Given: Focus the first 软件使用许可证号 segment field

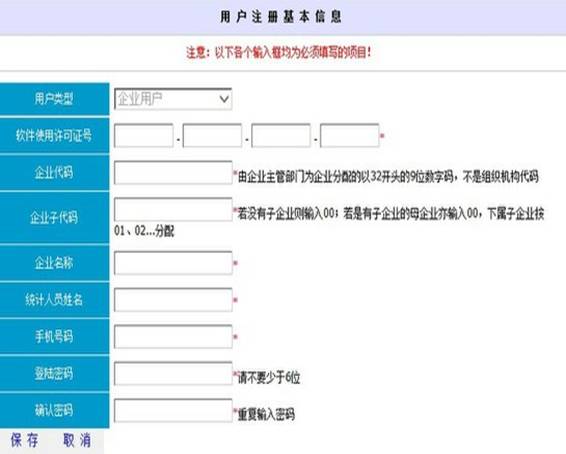Looking at the screenshot, I should pyautogui.click(x=144, y=135).
